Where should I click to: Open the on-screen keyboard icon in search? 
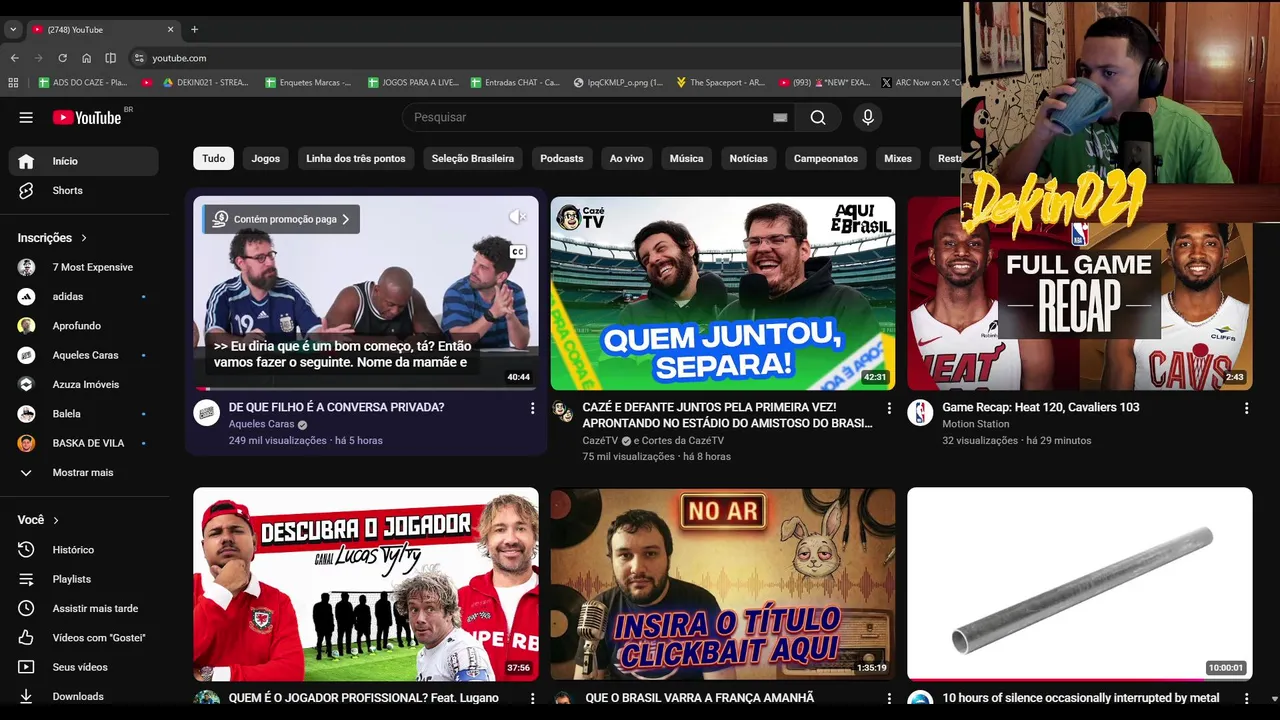(780, 117)
